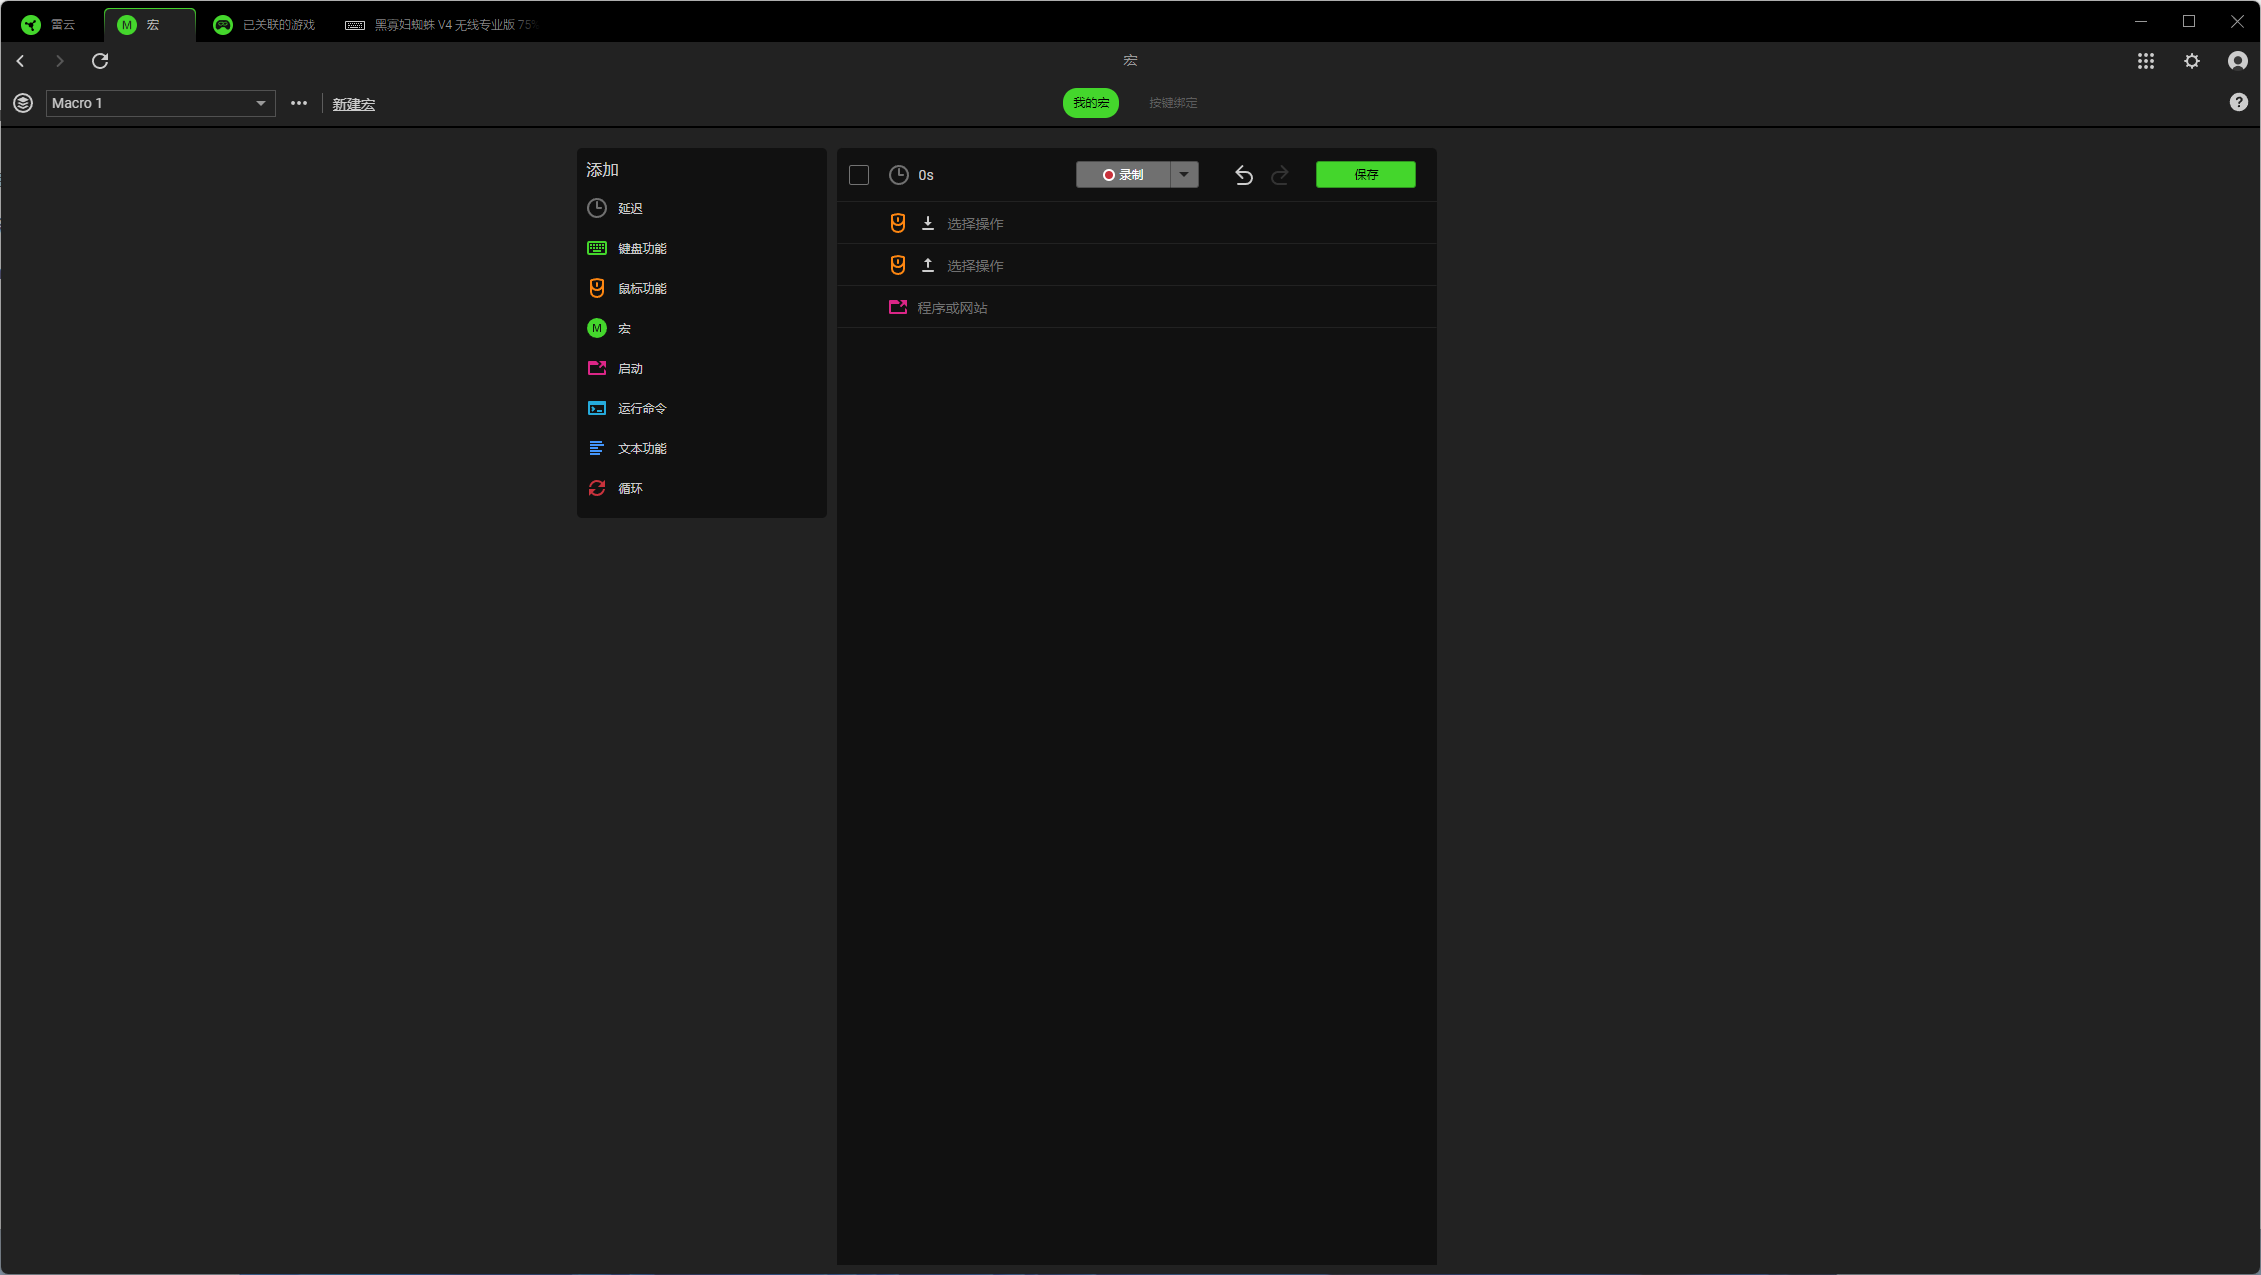Open the three-dot more options menu
Image resolution: width=2261 pixels, height=1275 pixels.
point(298,103)
